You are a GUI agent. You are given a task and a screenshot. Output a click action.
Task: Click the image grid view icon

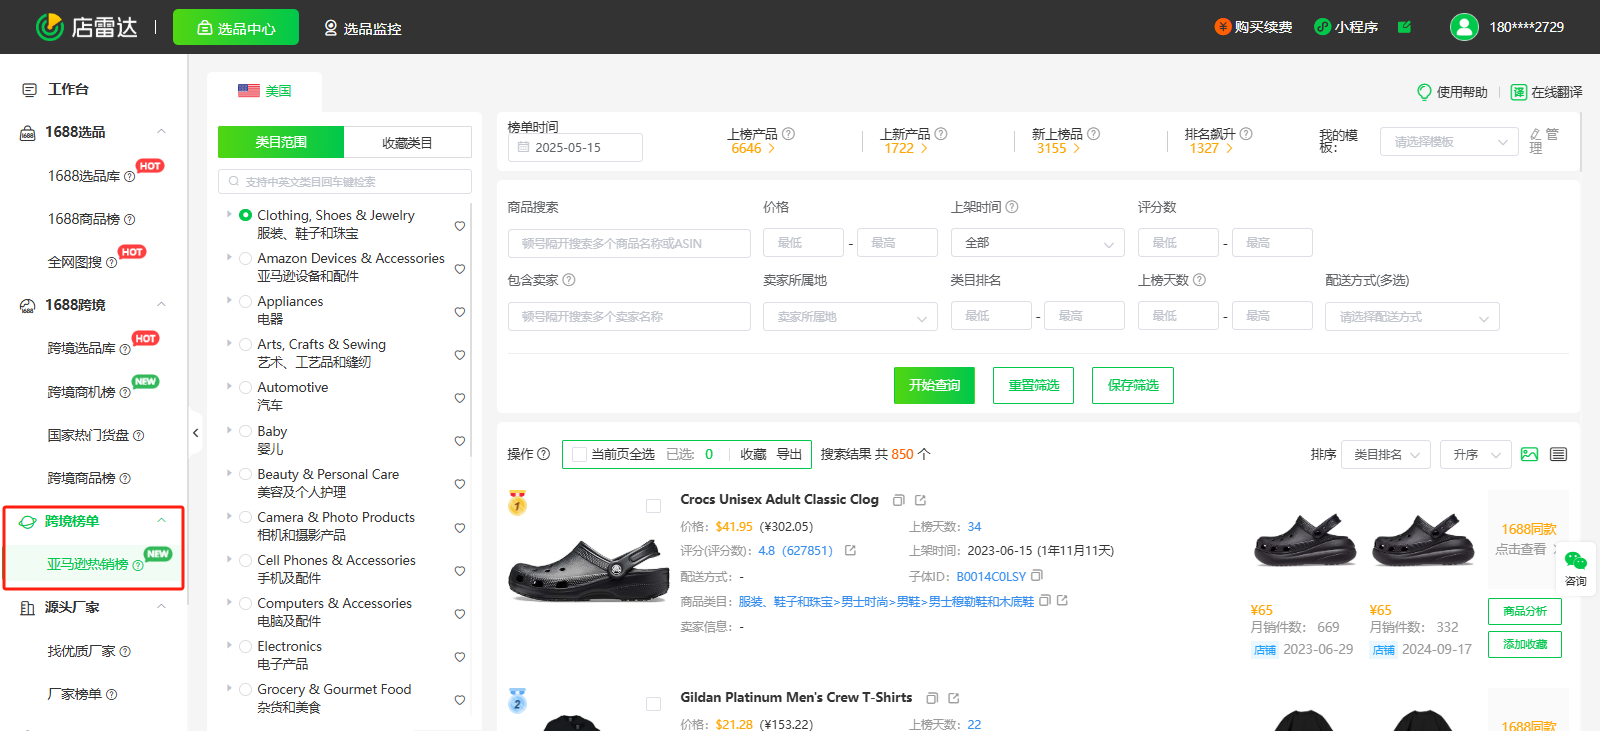pyautogui.click(x=1529, y=454)
